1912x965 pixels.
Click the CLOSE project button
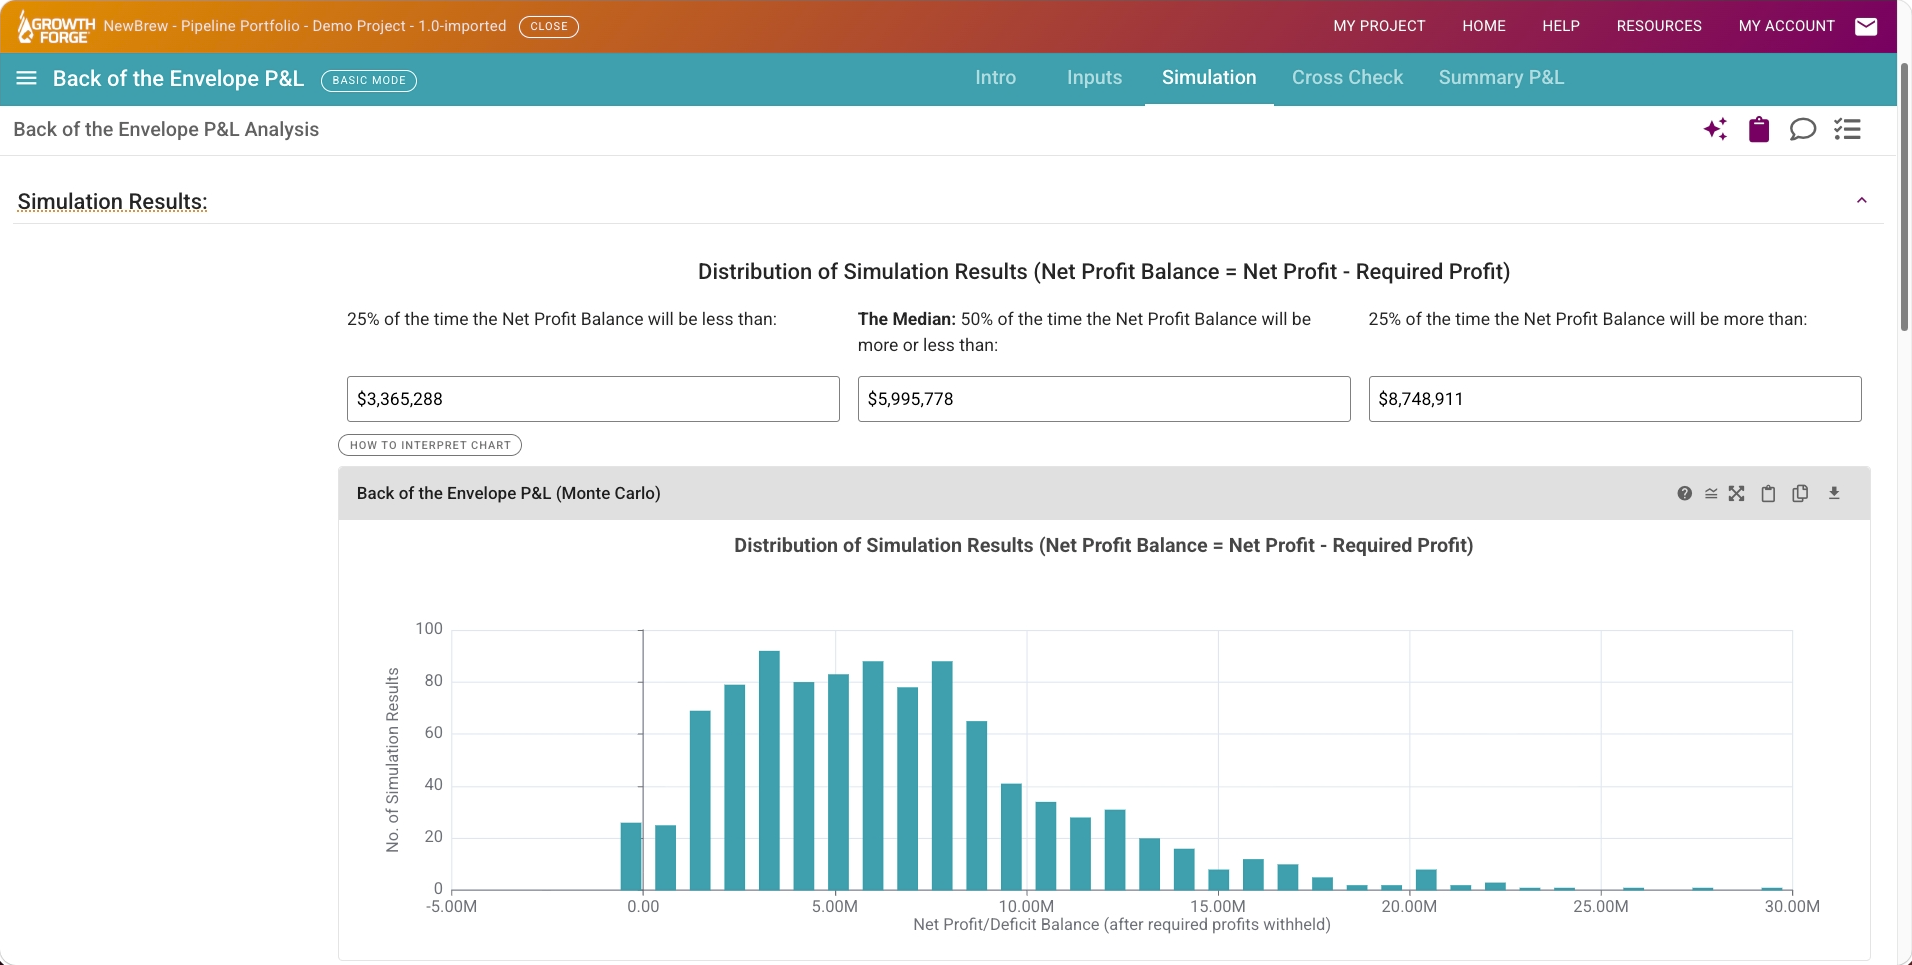549,26
